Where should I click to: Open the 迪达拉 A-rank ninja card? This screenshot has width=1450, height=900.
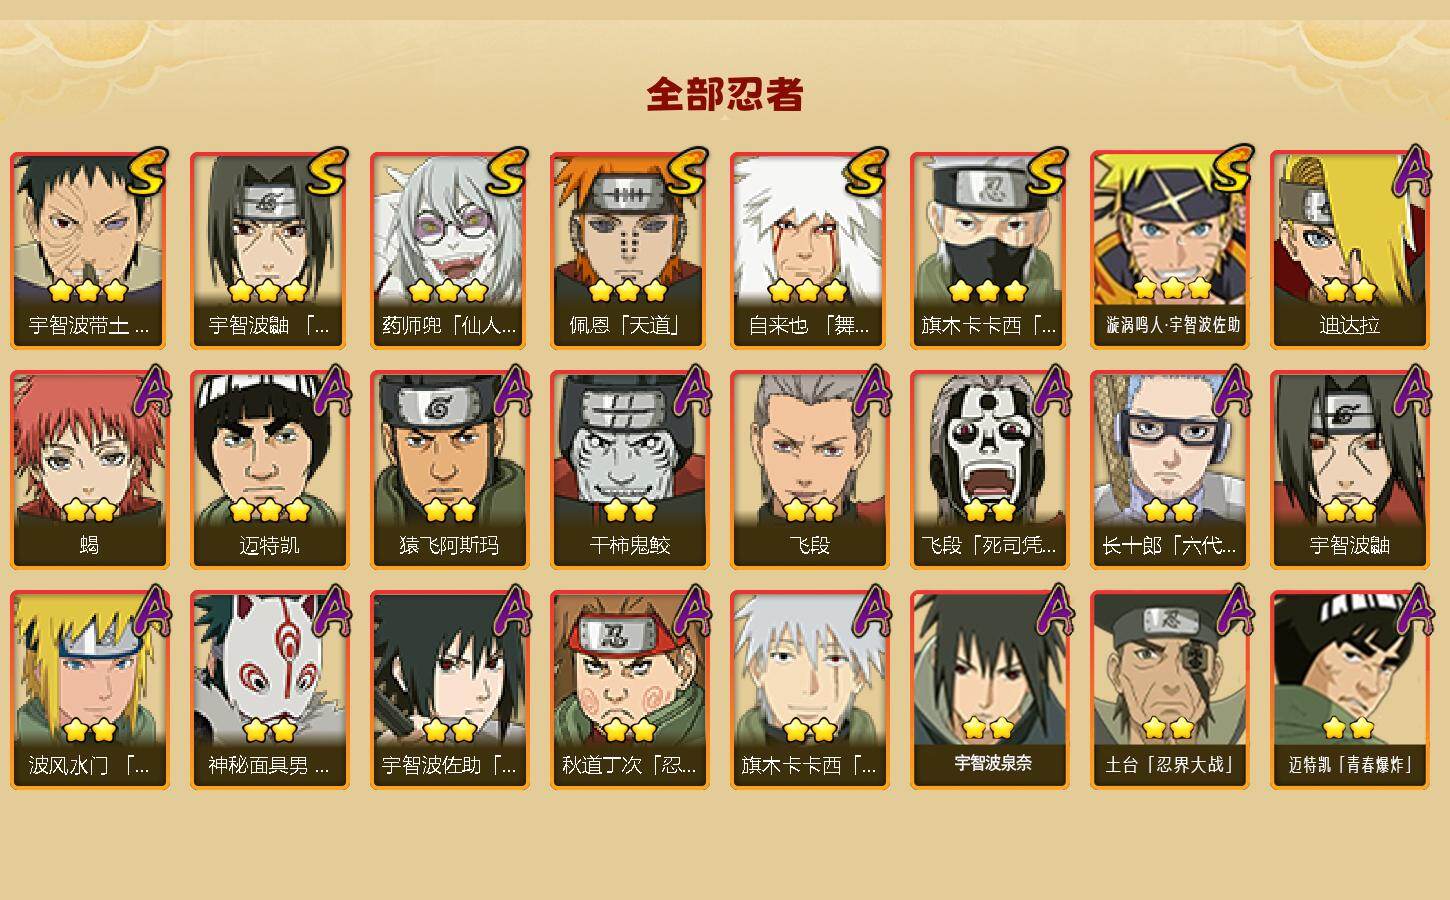1349,250
